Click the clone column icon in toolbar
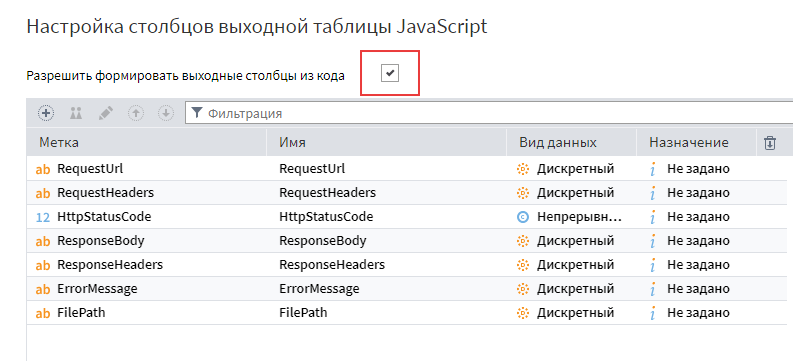The width and height of the screenshot is (793, 361). pos(76,113)
